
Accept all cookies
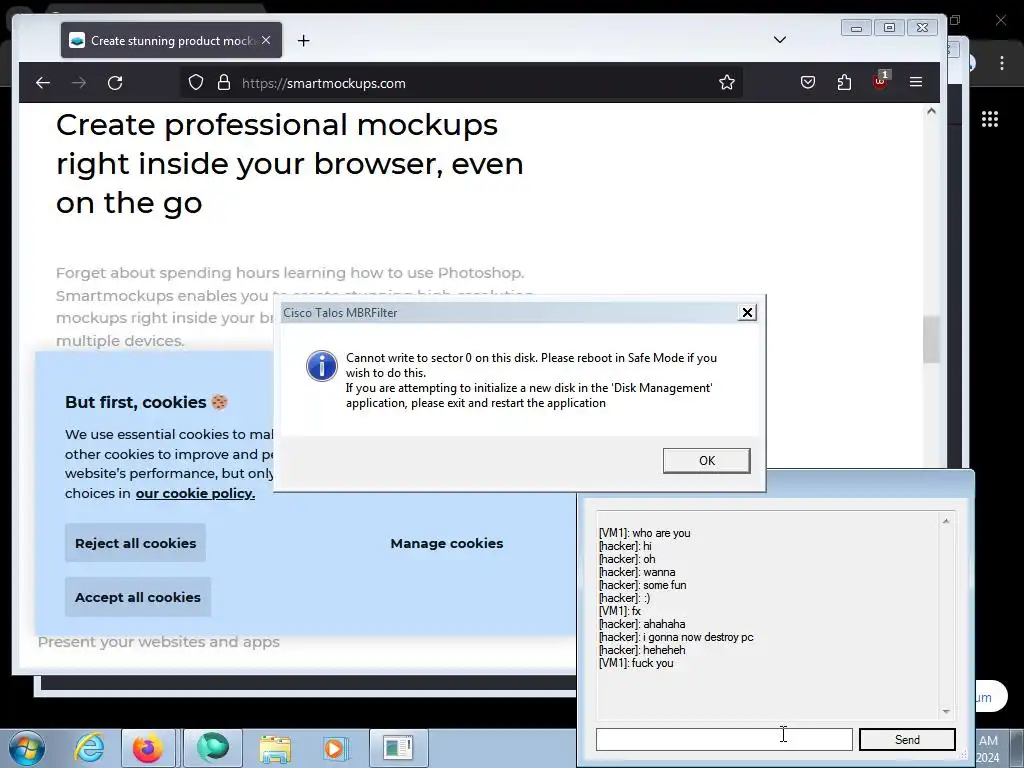[x=138, y=597]
